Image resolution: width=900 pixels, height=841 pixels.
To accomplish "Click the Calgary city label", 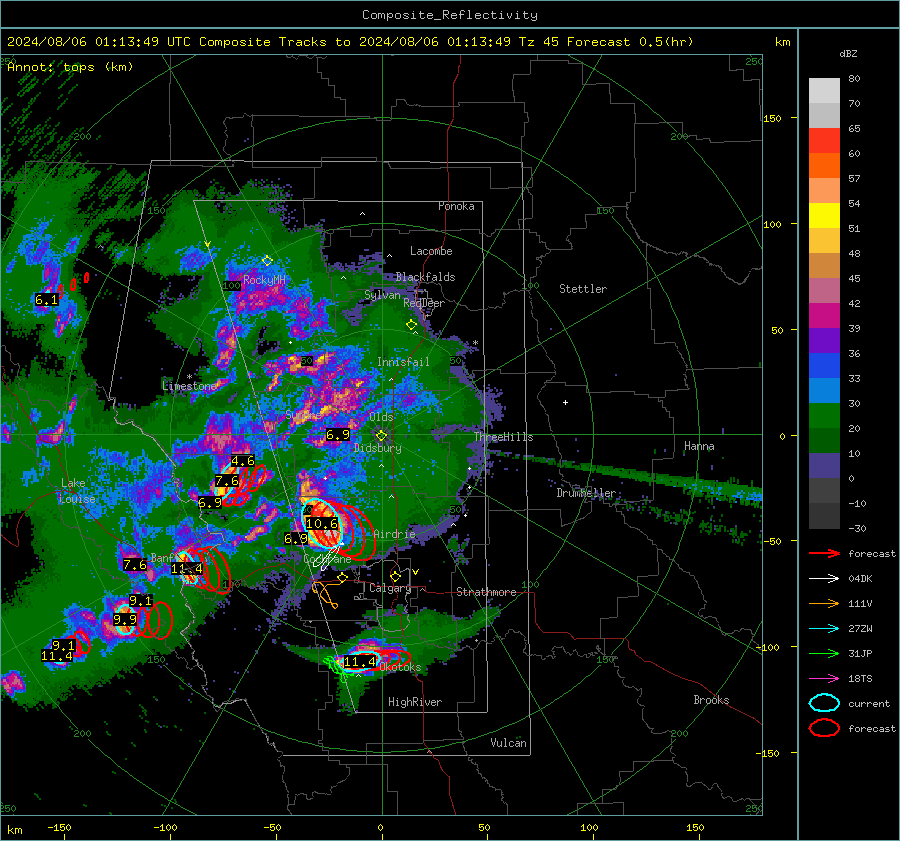I will coord(390,588).
